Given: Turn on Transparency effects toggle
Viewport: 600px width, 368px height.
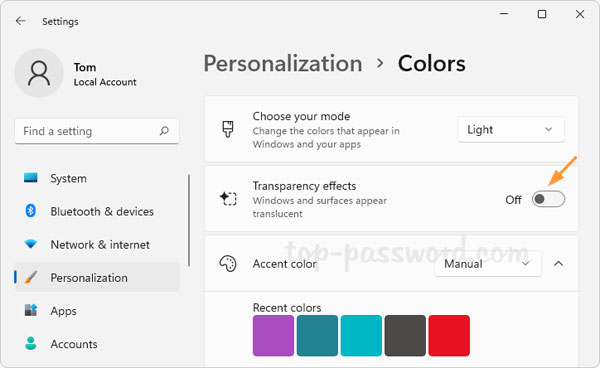Looking at the screenshot, I should pyautogui.click(x=548, y=199).
